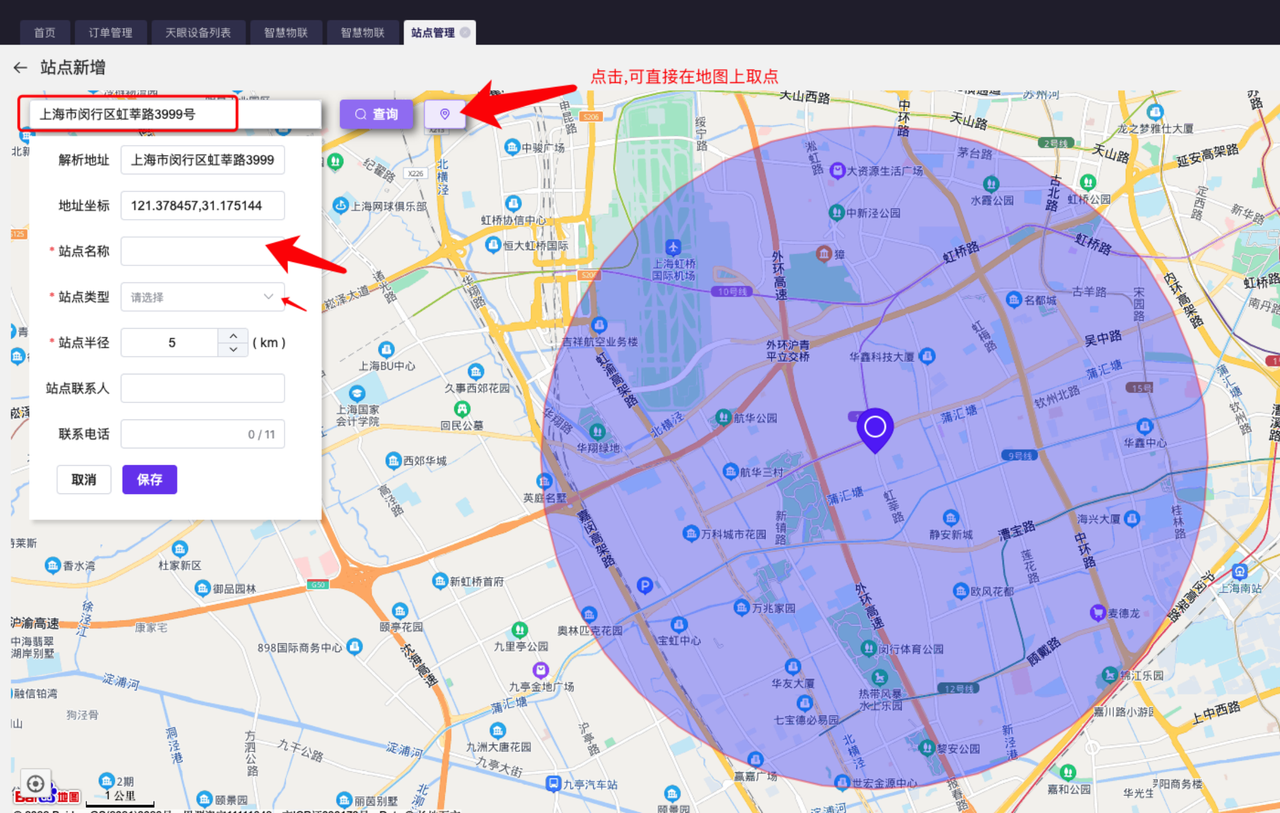Screen dimensions: 1280x813
Task: Click the 联系电话 input field
Action: pyautogui.click(x=203, y=434)
